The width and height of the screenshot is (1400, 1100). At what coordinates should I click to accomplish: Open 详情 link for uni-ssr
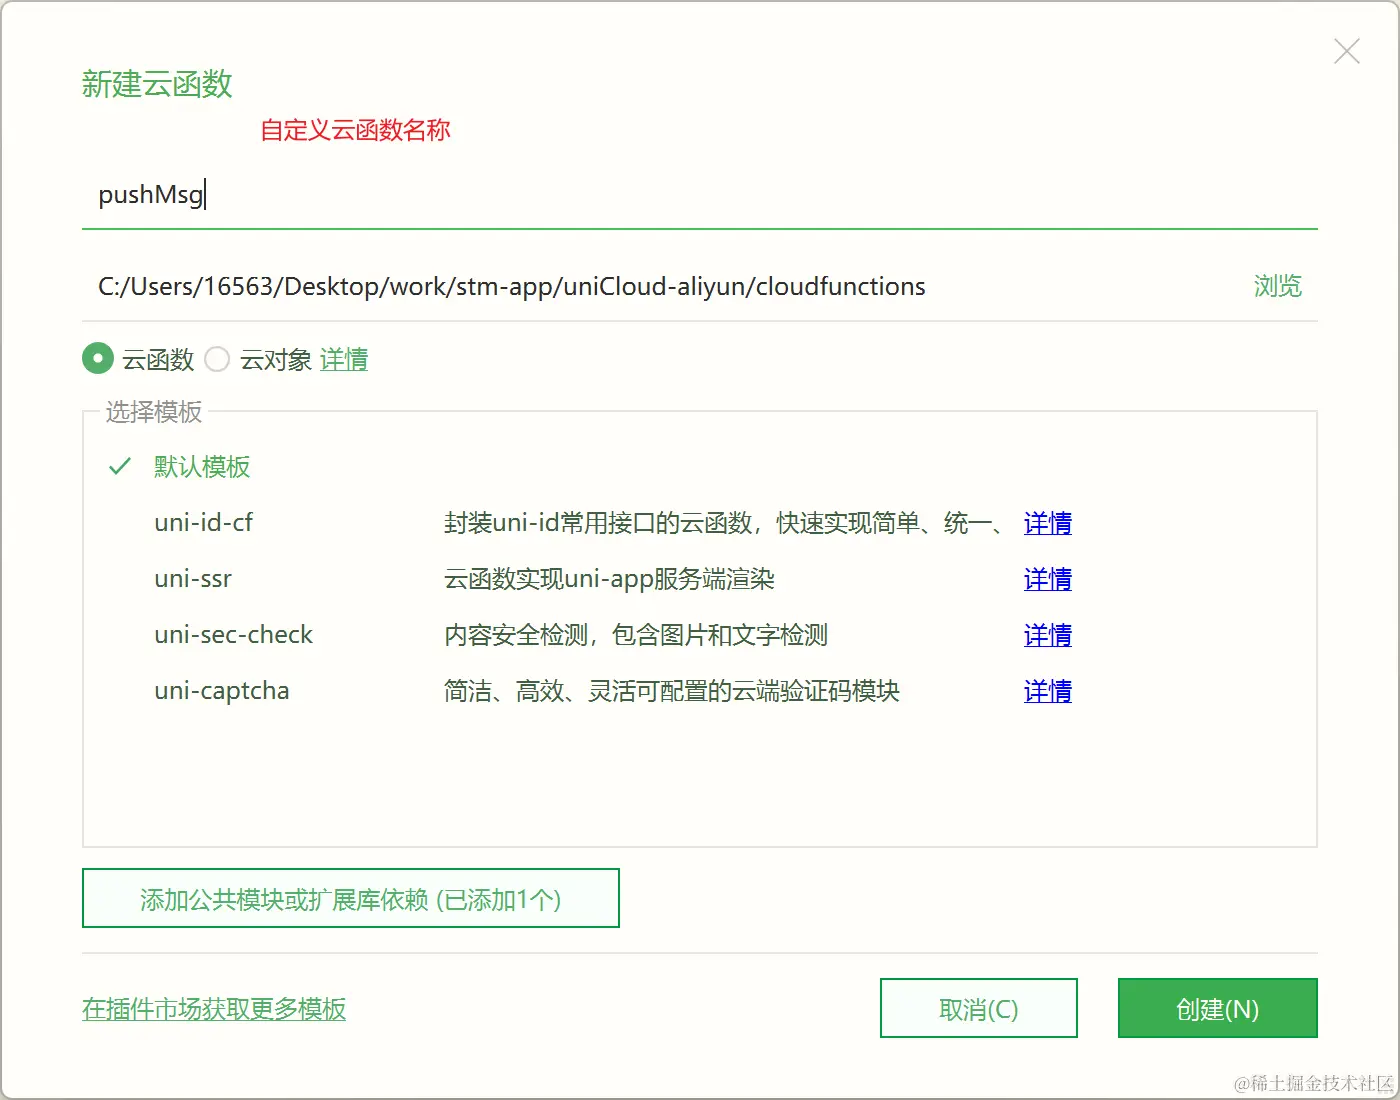[1048, 579]
